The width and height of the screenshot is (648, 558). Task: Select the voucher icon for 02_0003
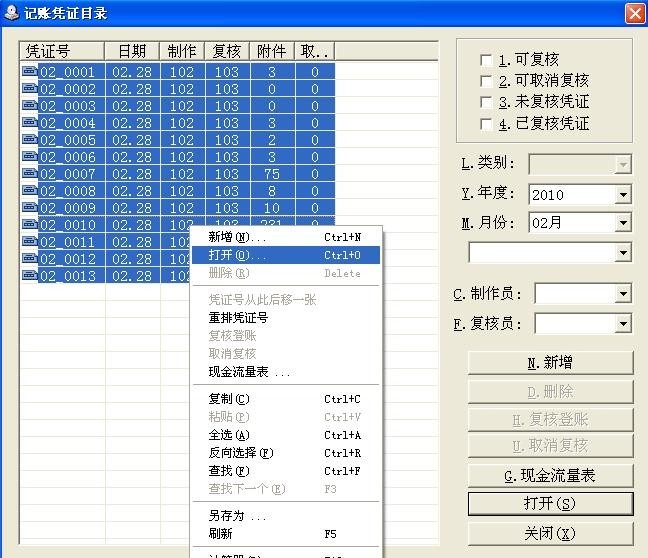click(29, 106)
